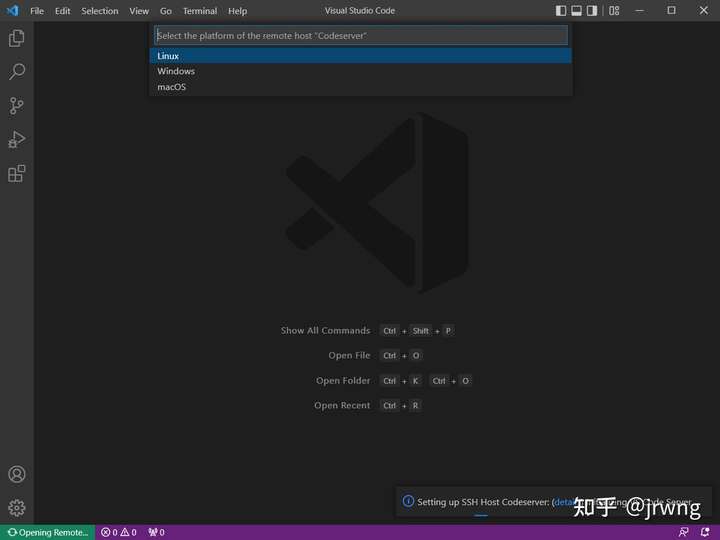This screenshot has height=540, width=720.
Task: Click the 'Visual Studio Code' window title
Action: tap(360, 11)
